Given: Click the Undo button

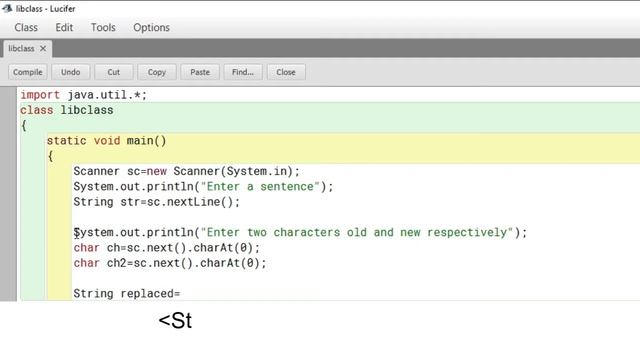Looking at the screenshot, I should (71, 72).
